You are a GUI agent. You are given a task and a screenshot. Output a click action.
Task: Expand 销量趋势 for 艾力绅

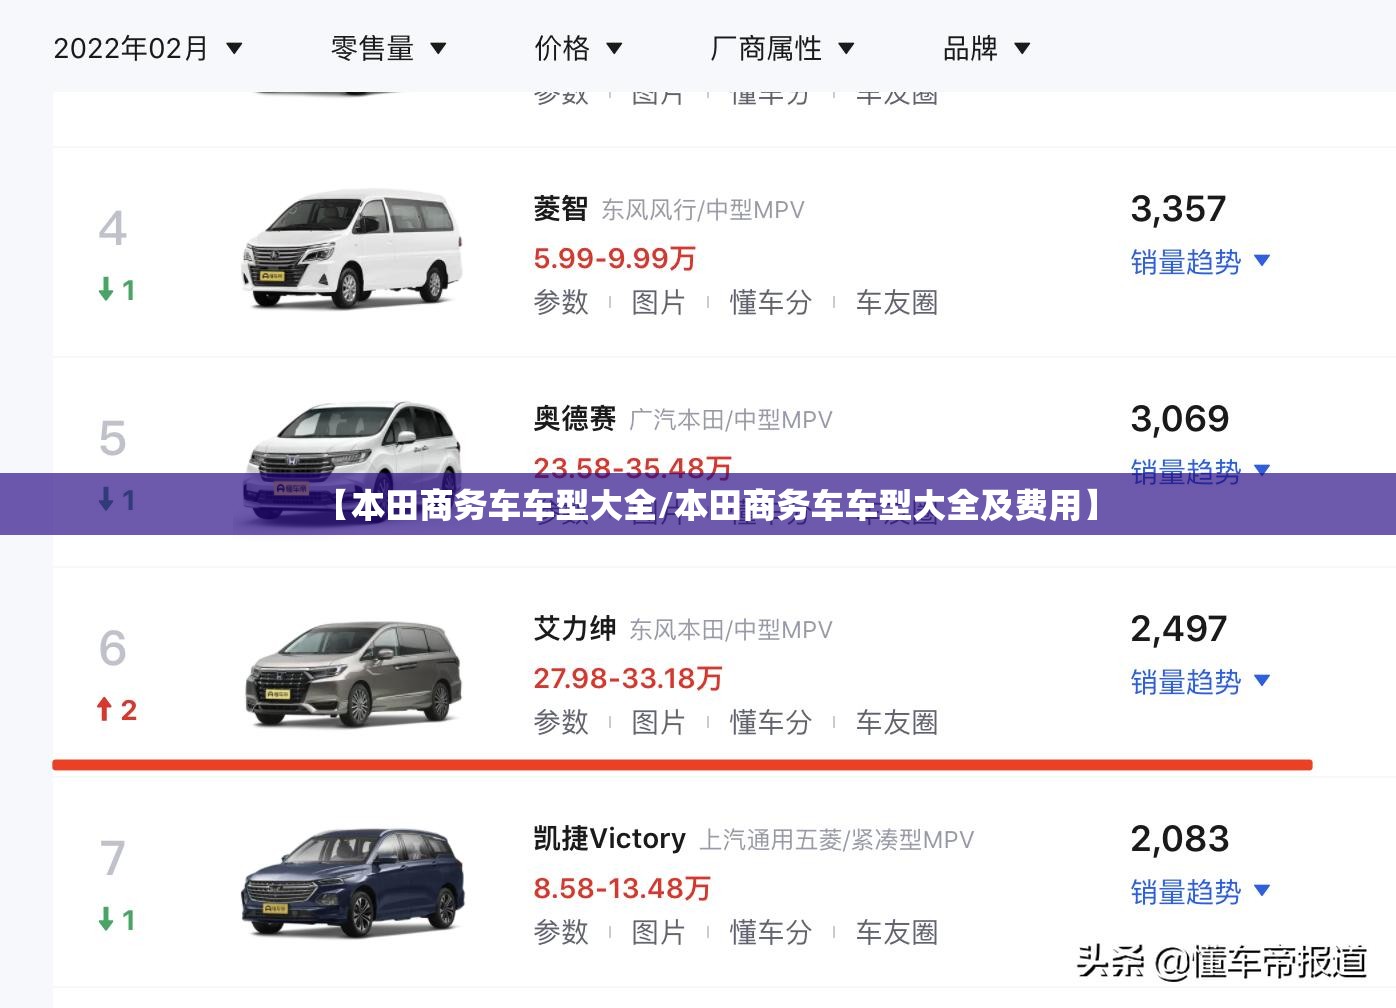pyautogui.click(x=1200, y=682)
